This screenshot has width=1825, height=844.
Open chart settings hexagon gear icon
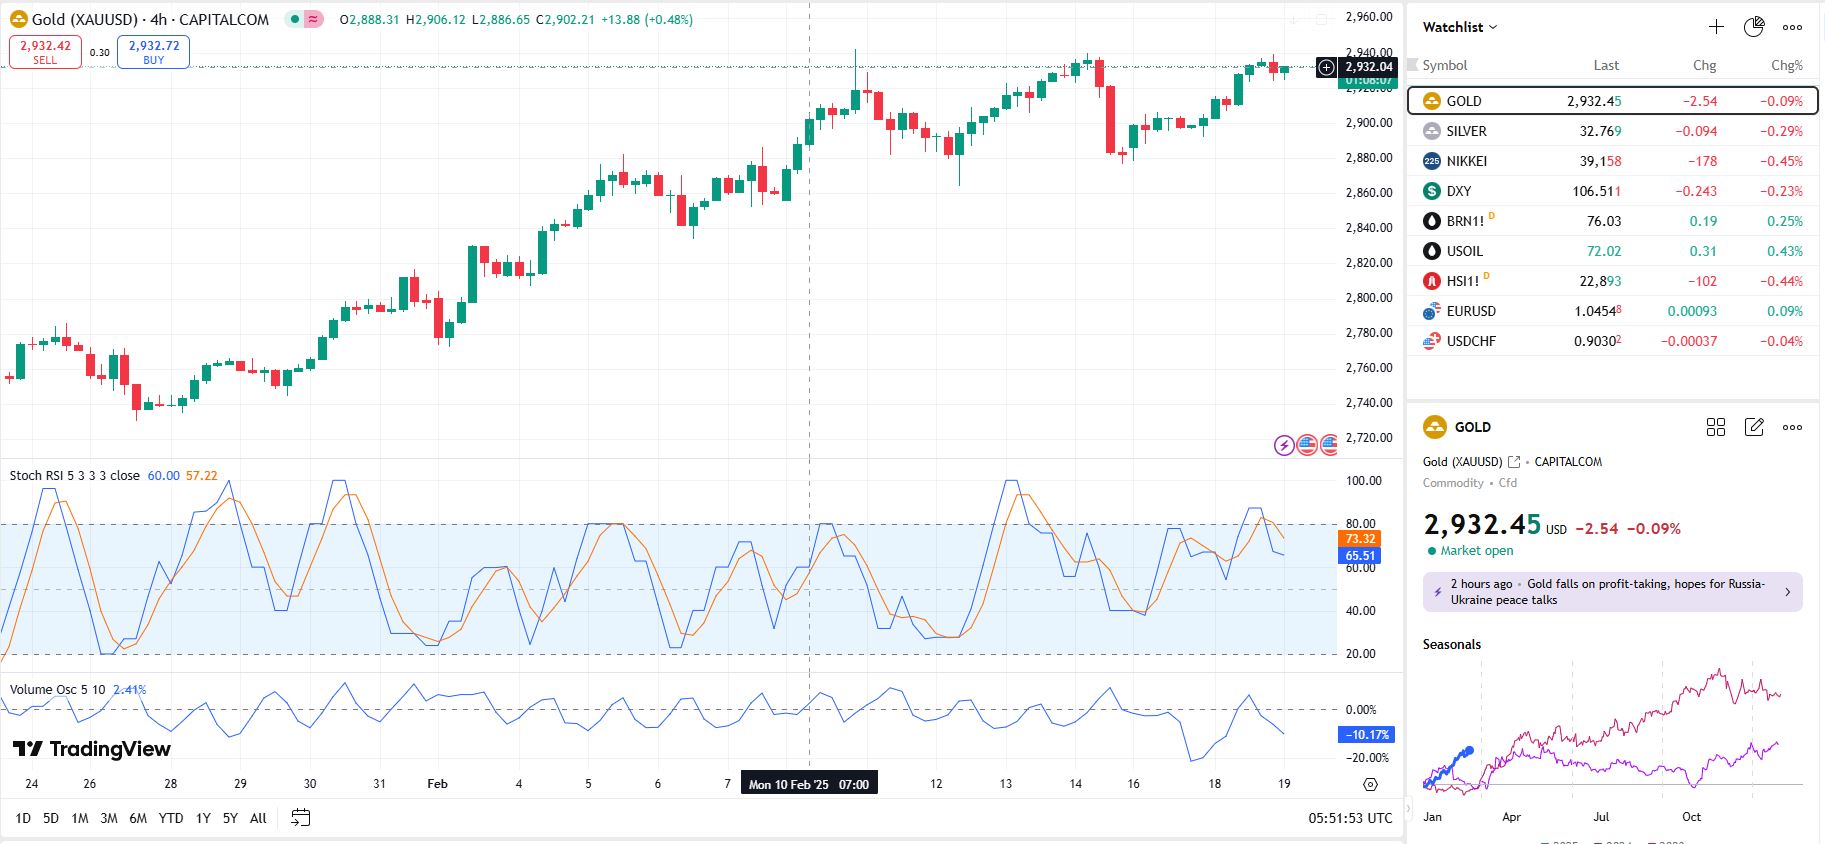pos(1370,784)
